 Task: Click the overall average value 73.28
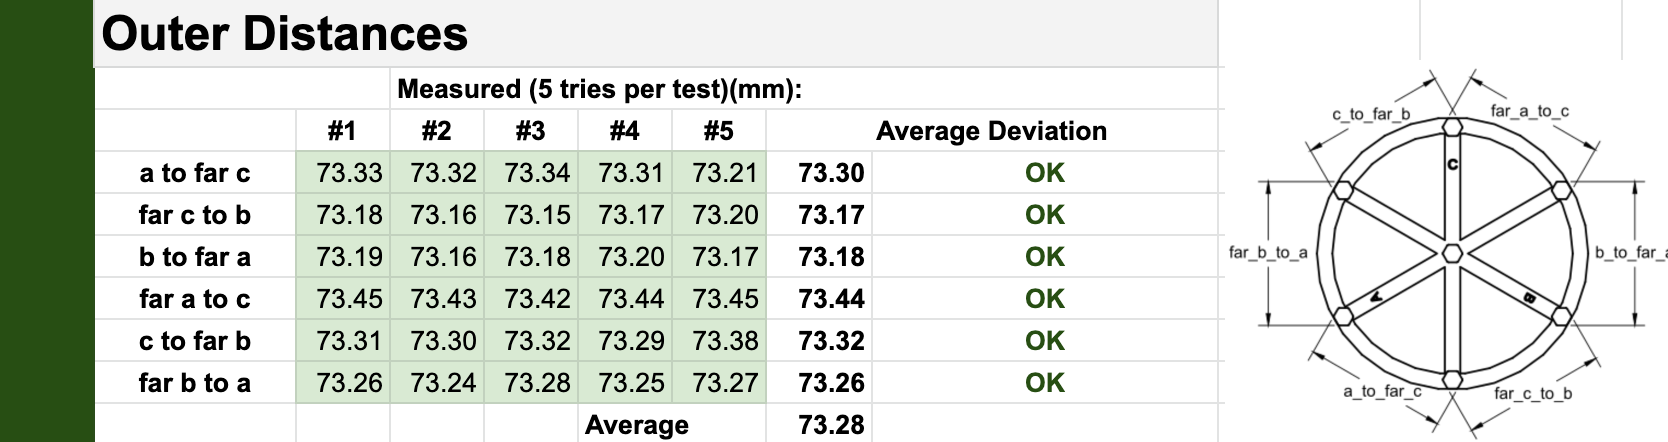(x=830, y=425)
